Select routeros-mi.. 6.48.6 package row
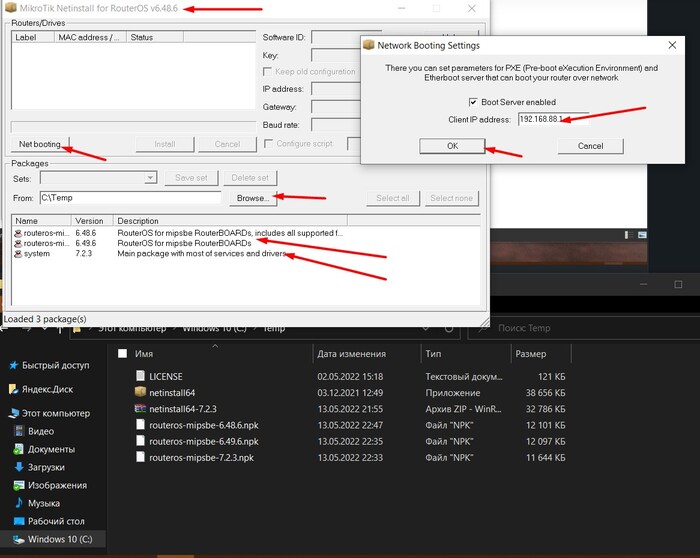Image resolution: width=700 pixels, height=558 pixels. [179, 233]
